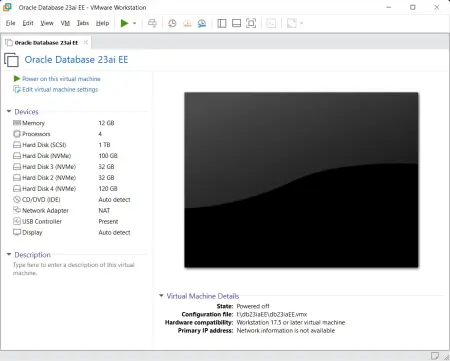The image size is (450, 361).
Task: Click the USB Controller device icon
Action: [x=17, y=221]
